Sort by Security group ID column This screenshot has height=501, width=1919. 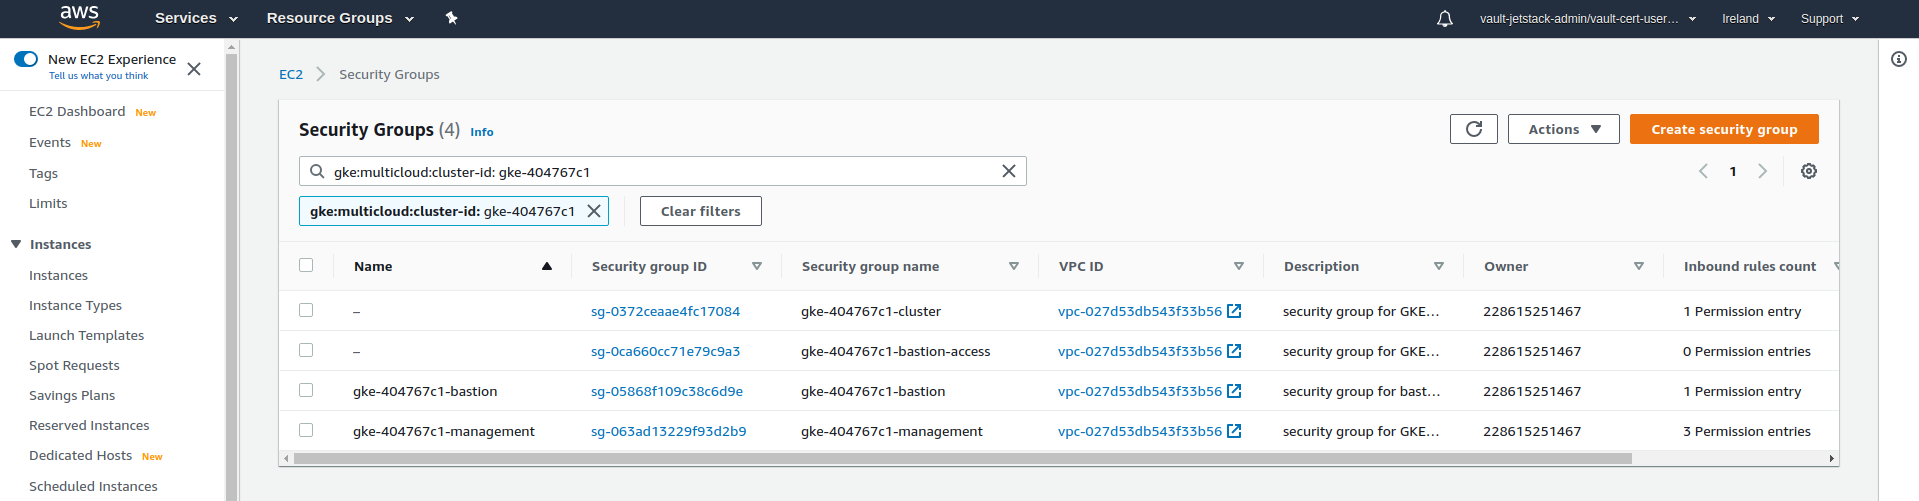(x=757, y=266)
